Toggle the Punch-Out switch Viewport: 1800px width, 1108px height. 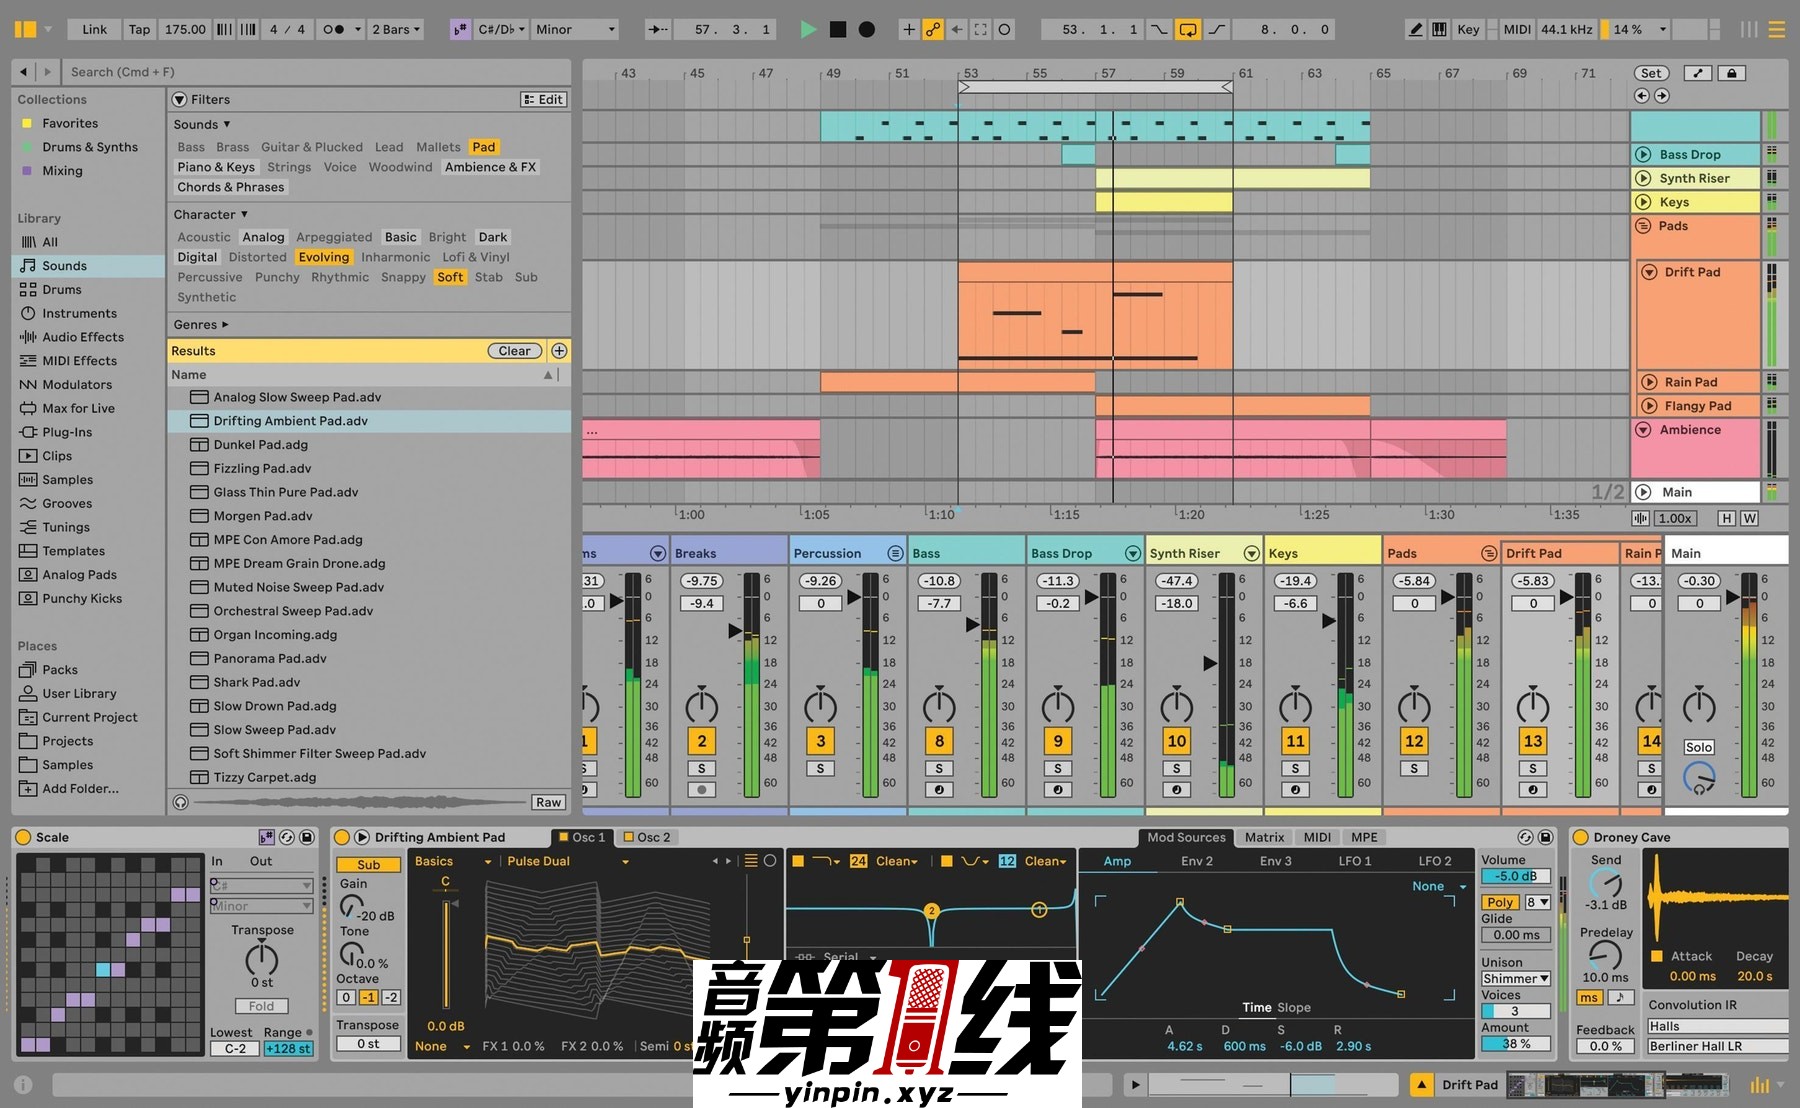tap(1217, 29)
